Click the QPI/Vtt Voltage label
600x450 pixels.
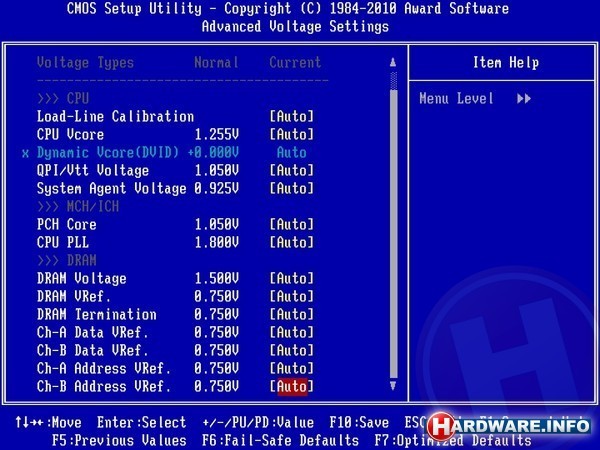[93, 170]
